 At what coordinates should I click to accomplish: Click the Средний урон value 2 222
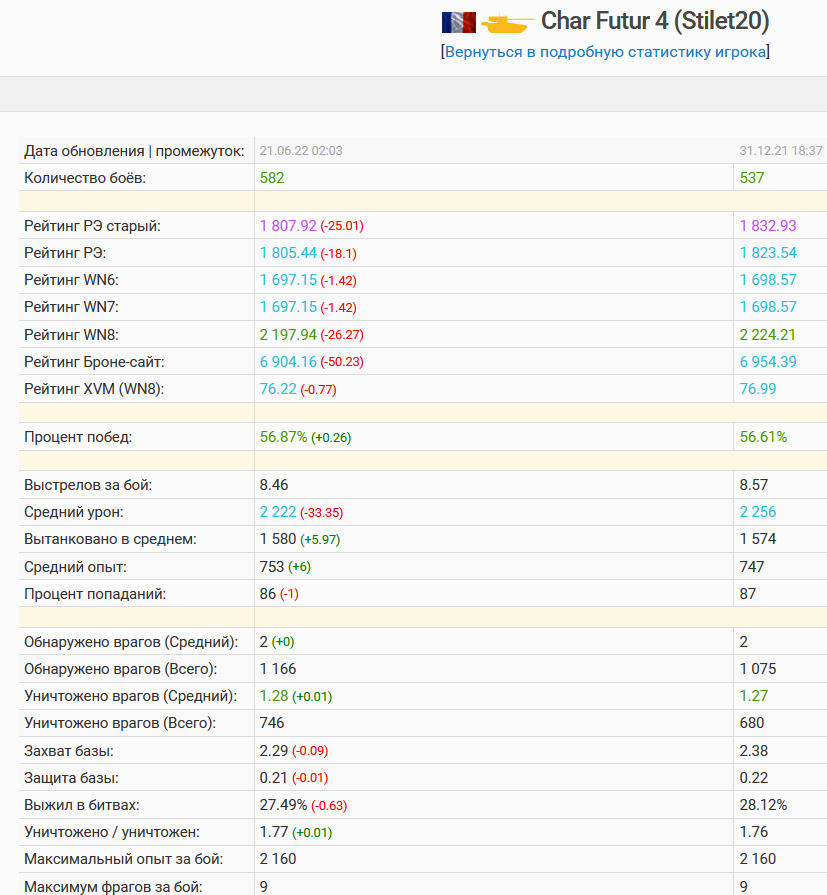tap(278, 512)
